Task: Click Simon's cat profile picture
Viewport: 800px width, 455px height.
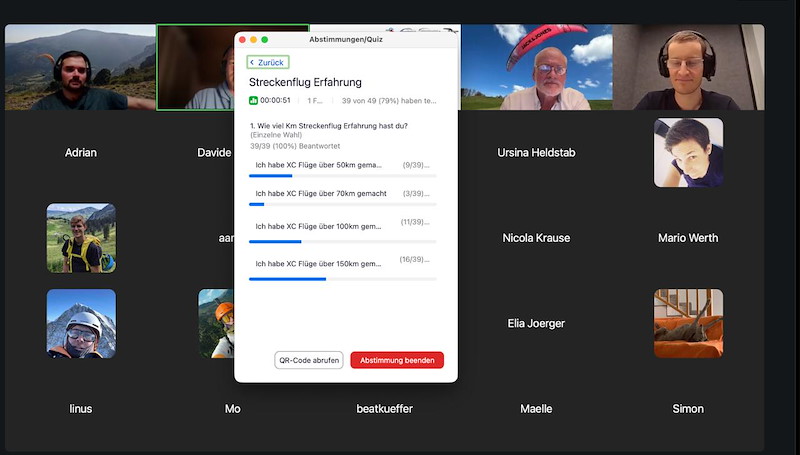Action: (x=688, y=323)
